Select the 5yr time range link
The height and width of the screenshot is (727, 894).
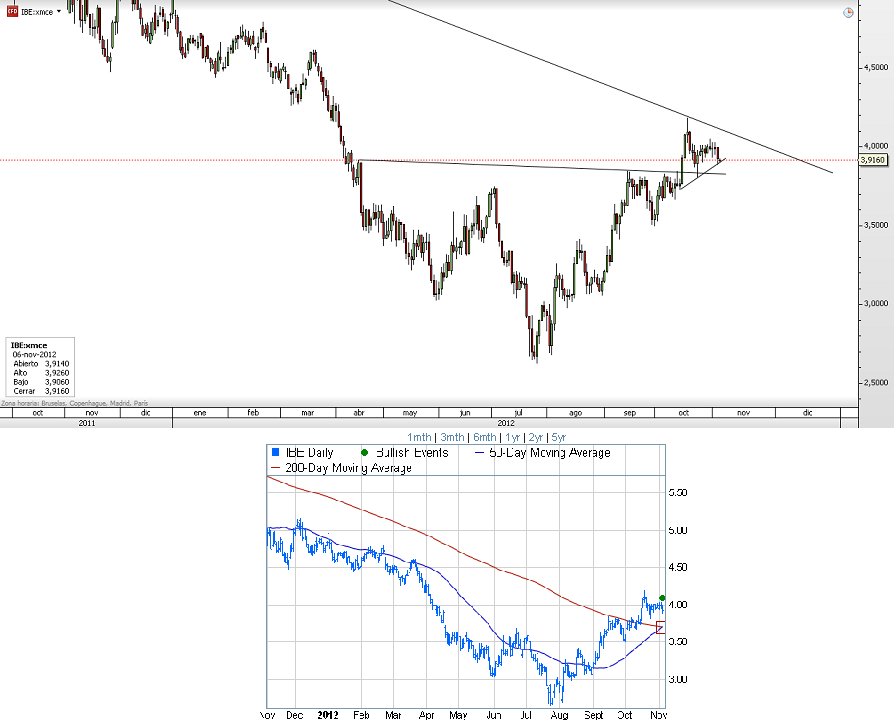[559, 437]
